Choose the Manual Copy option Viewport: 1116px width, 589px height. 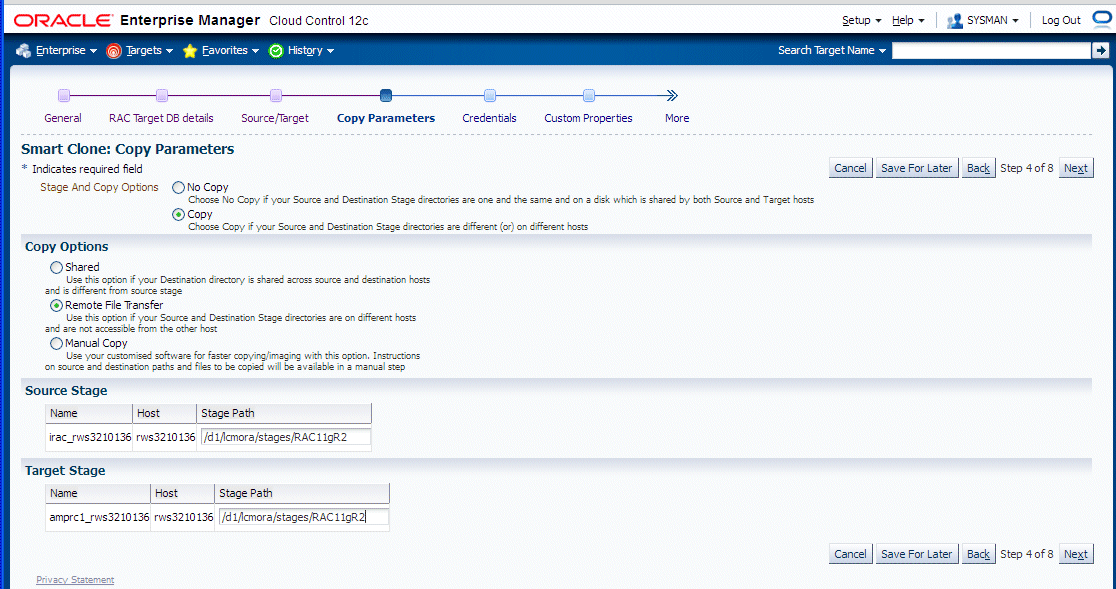pyautogui.click(x=56, y=344)
